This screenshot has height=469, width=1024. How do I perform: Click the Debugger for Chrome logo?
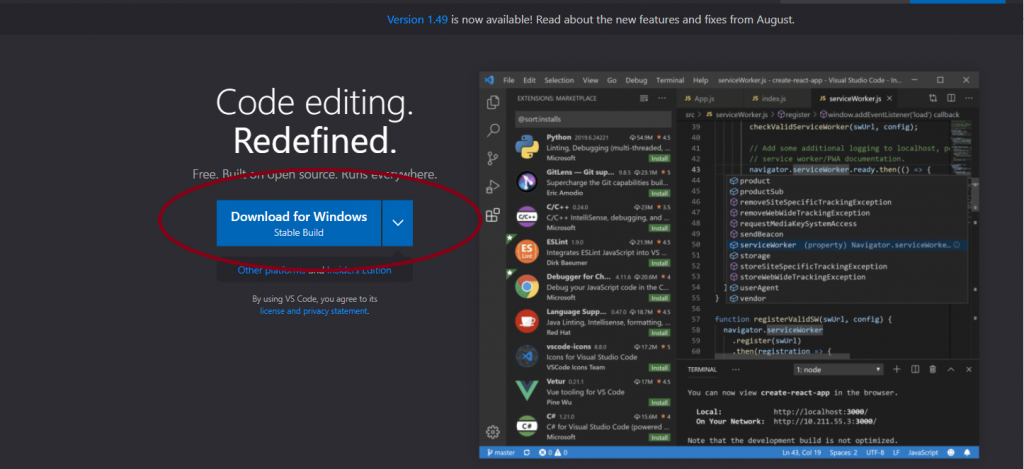pos(526,286)
